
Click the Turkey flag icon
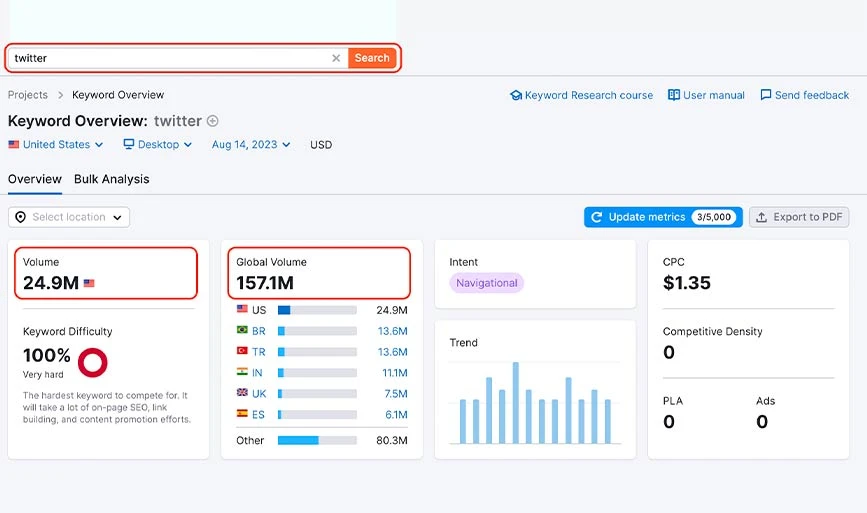(x=242, y=350)
